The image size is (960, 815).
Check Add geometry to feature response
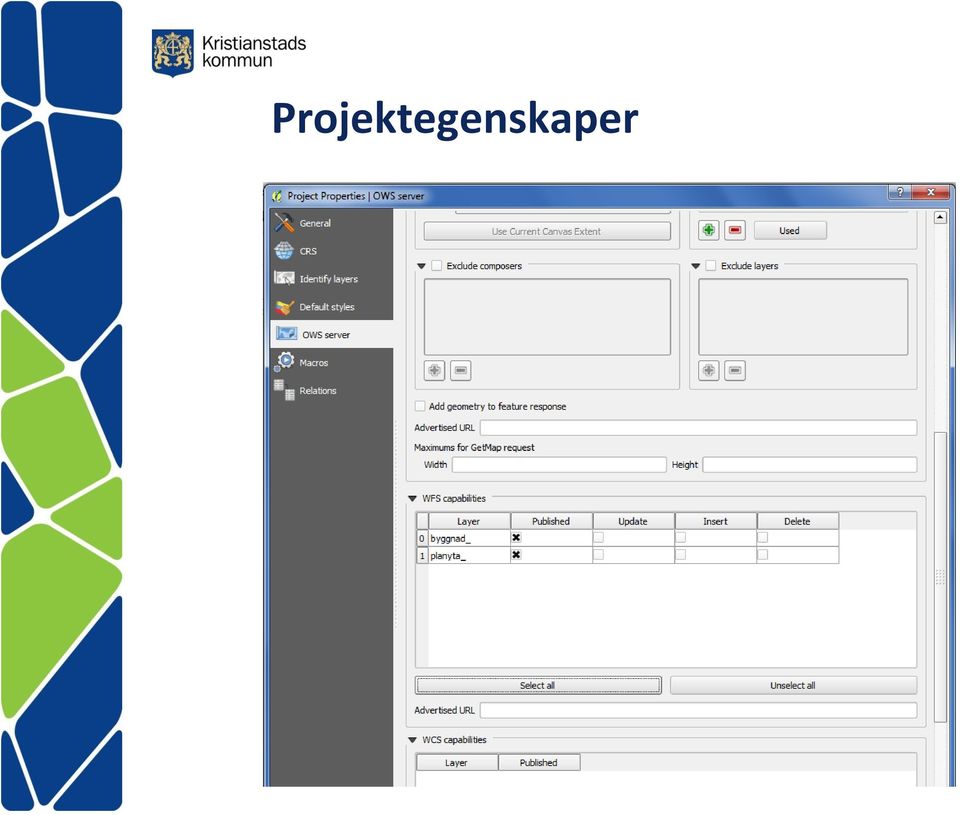point(420,406)
